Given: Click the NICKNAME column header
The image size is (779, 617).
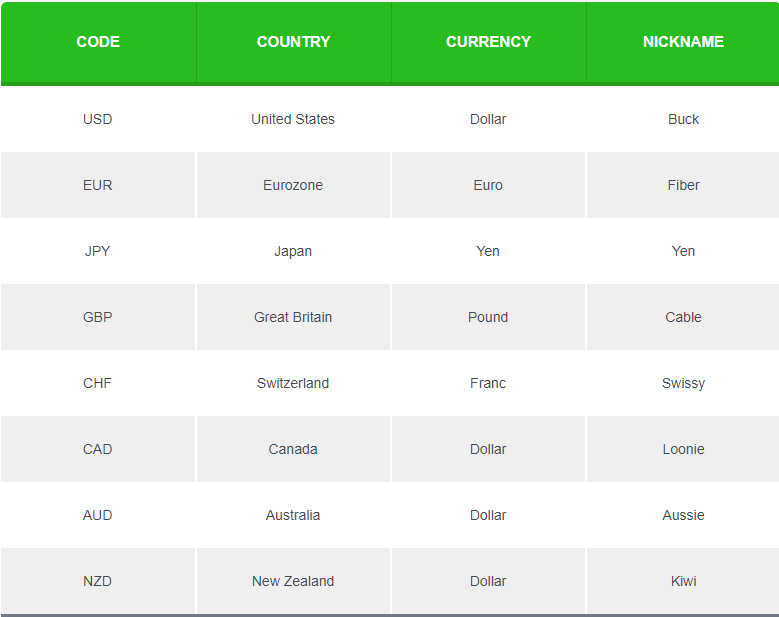Looking at the screenshot, I should pyautogui.click(x=683, y=42).
